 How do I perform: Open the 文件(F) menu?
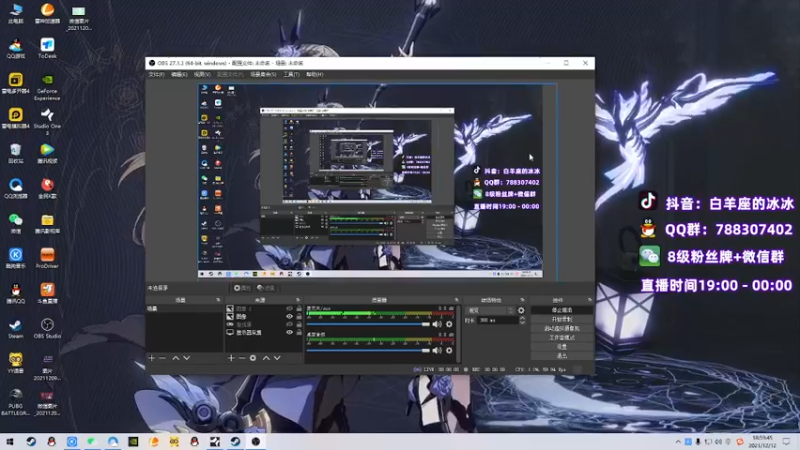(156, 74)
